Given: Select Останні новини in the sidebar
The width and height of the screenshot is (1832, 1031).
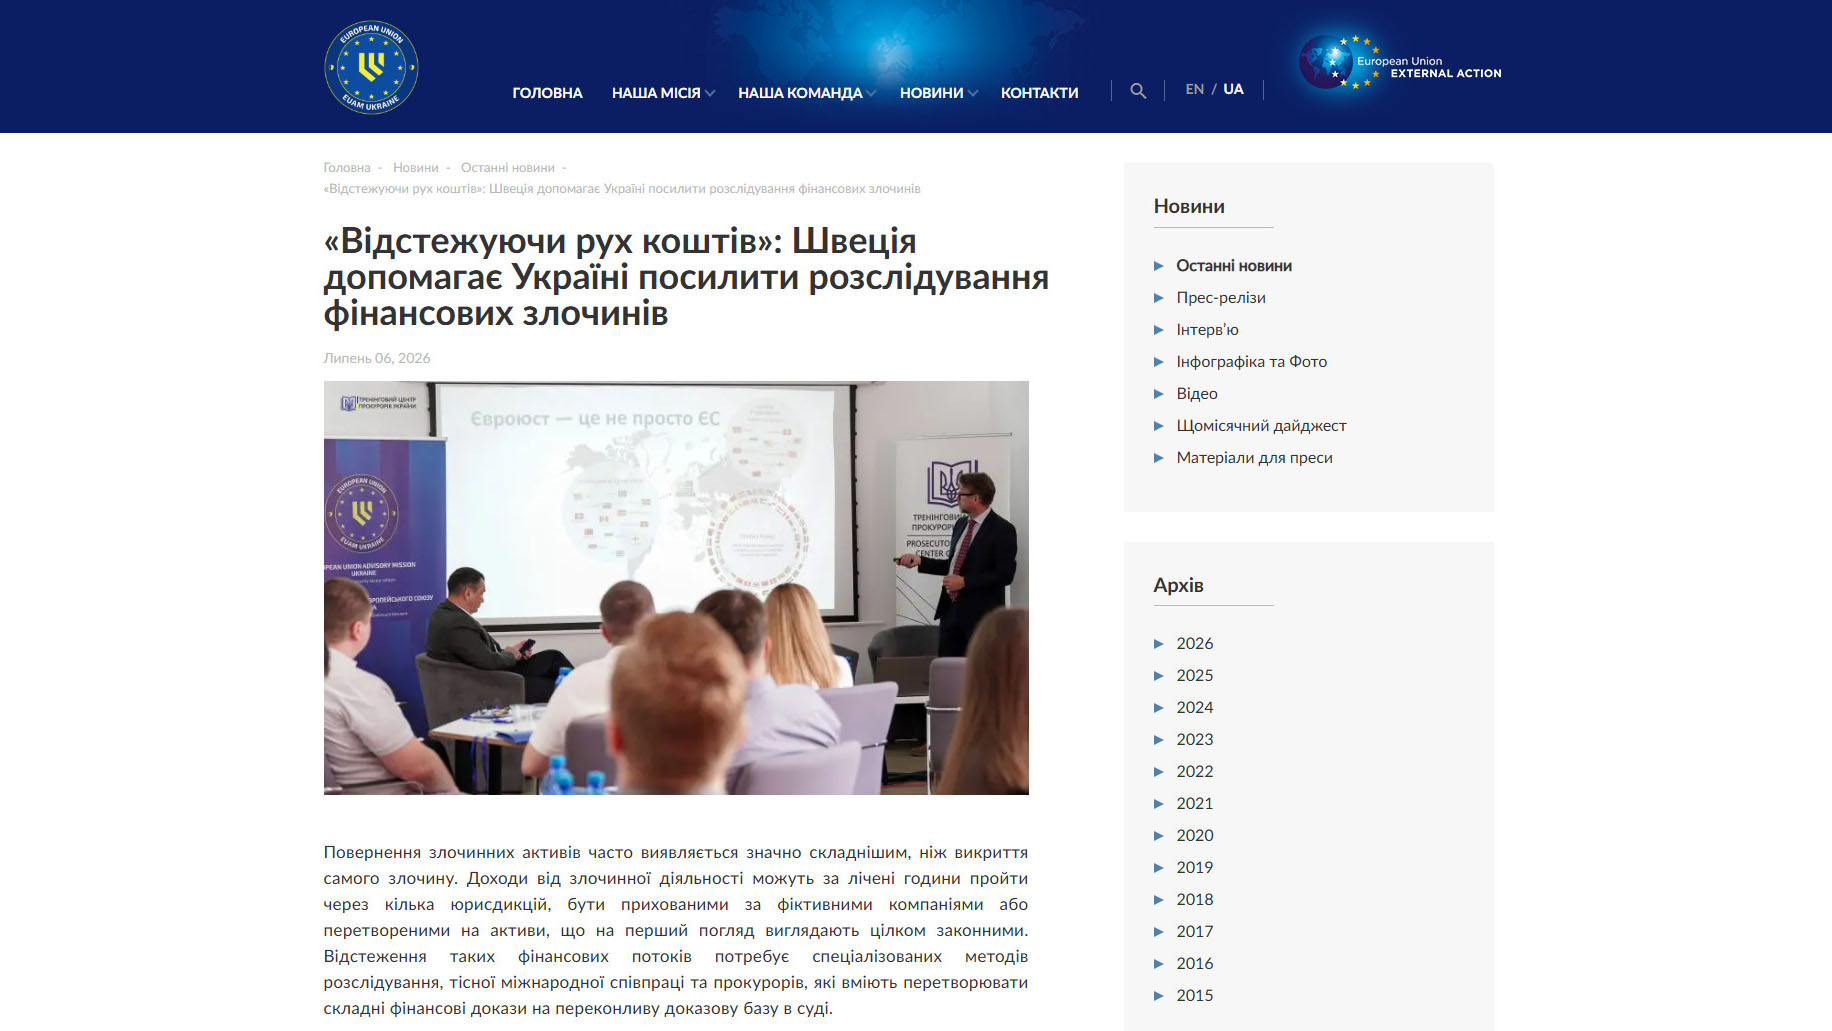Looking at the screenshot, I should [x=1234, y=266].
